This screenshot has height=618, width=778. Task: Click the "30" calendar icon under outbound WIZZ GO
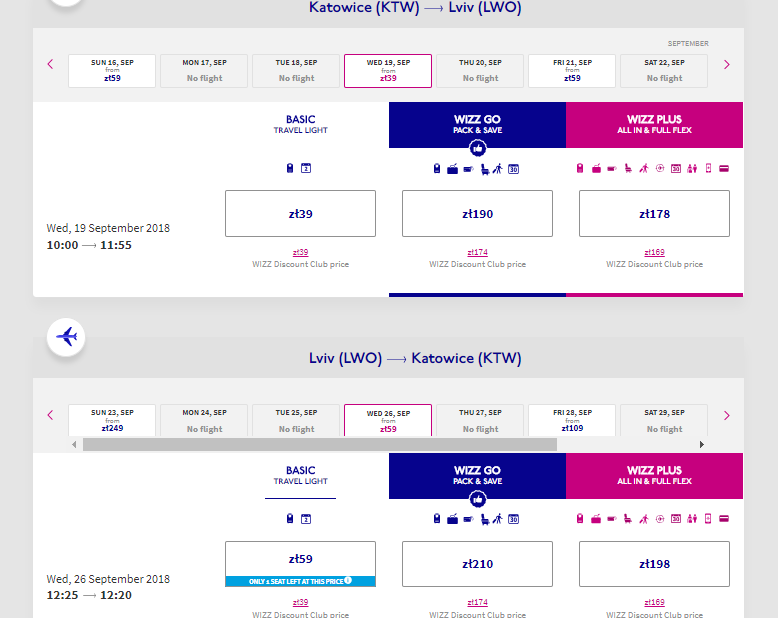pyautogui.click(x=513, y=168)
